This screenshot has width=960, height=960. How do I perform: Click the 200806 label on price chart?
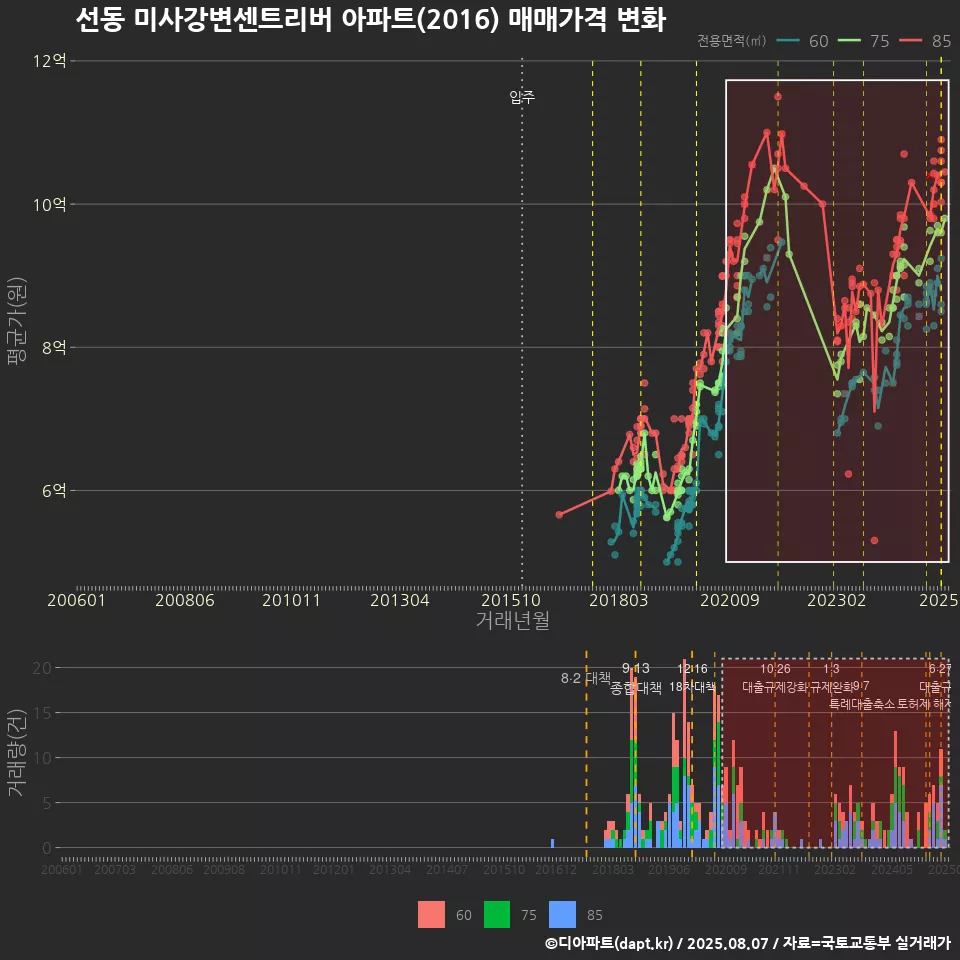[x=185, y=600]
